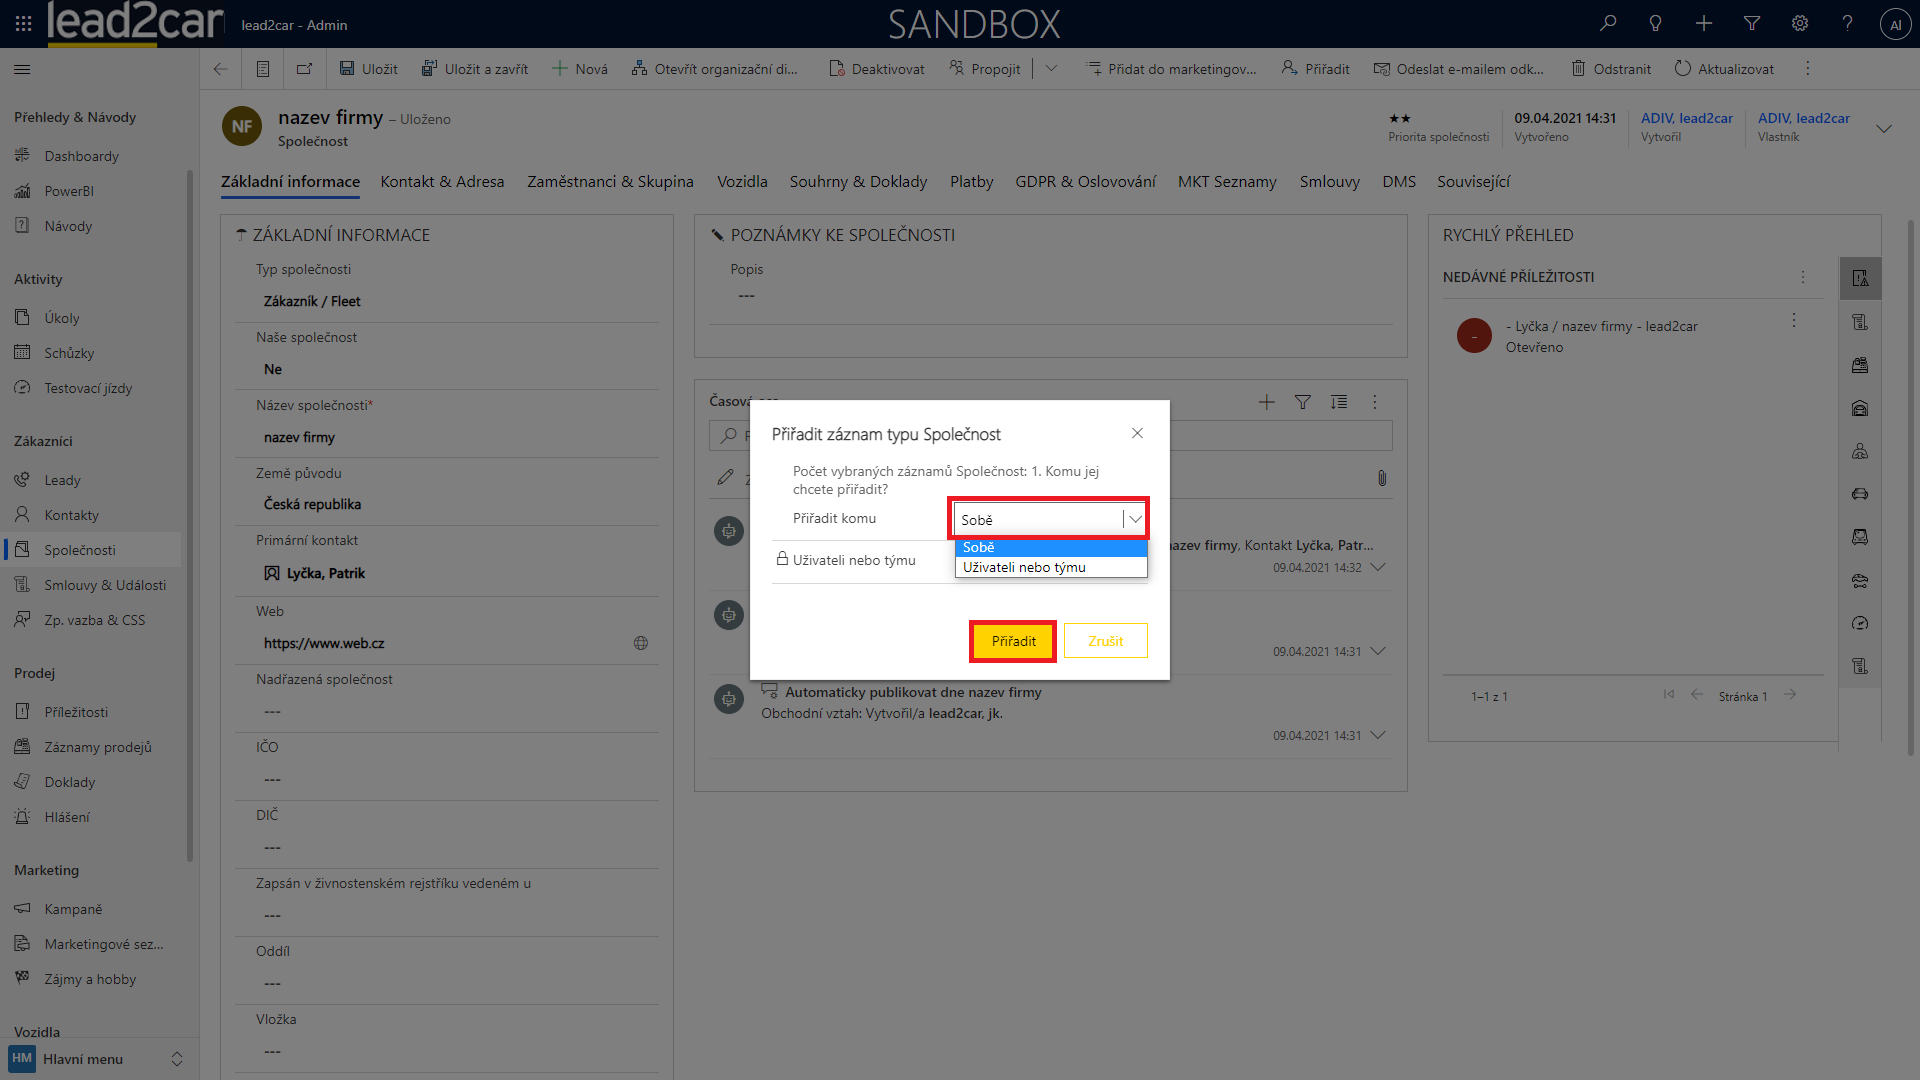The image size is (1920, 1080).
Task: Confirm with the yellow Přiřadit button
Action: point(1013,641)
